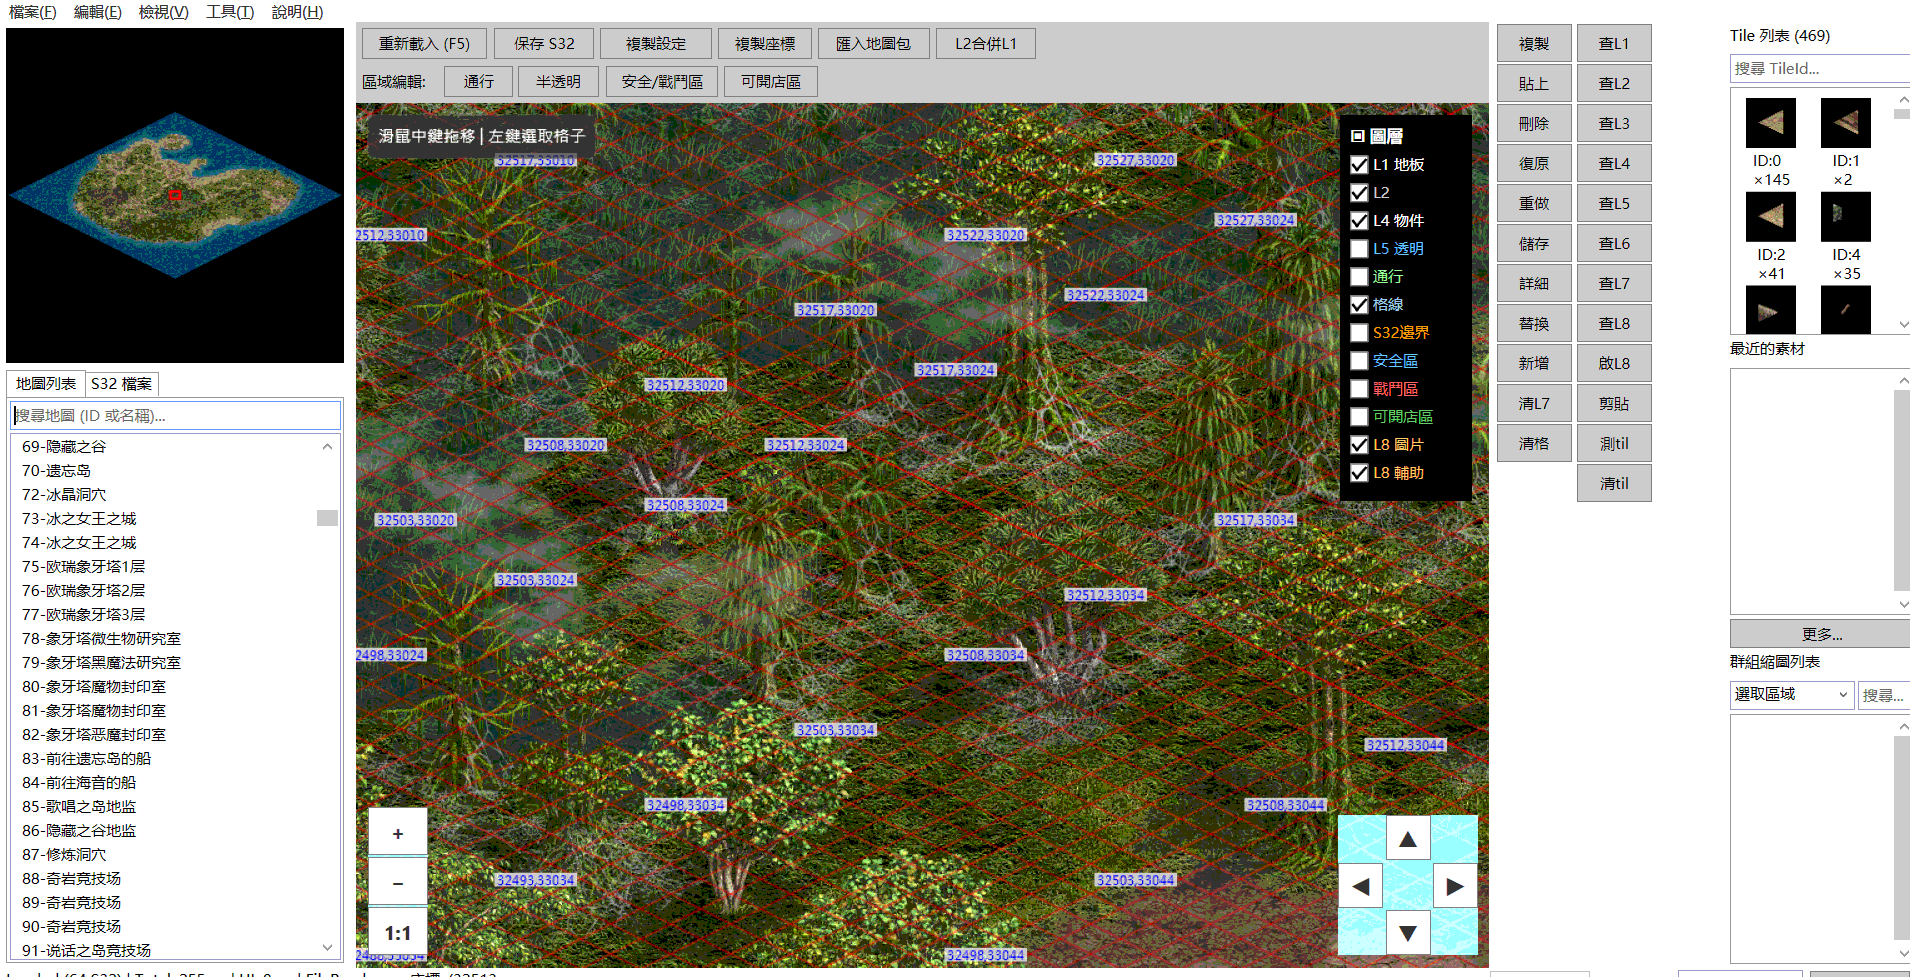
Task: Click the 安全/戰鬥區 region edit button
Action: pyautogui.click(x=662, y=82)
